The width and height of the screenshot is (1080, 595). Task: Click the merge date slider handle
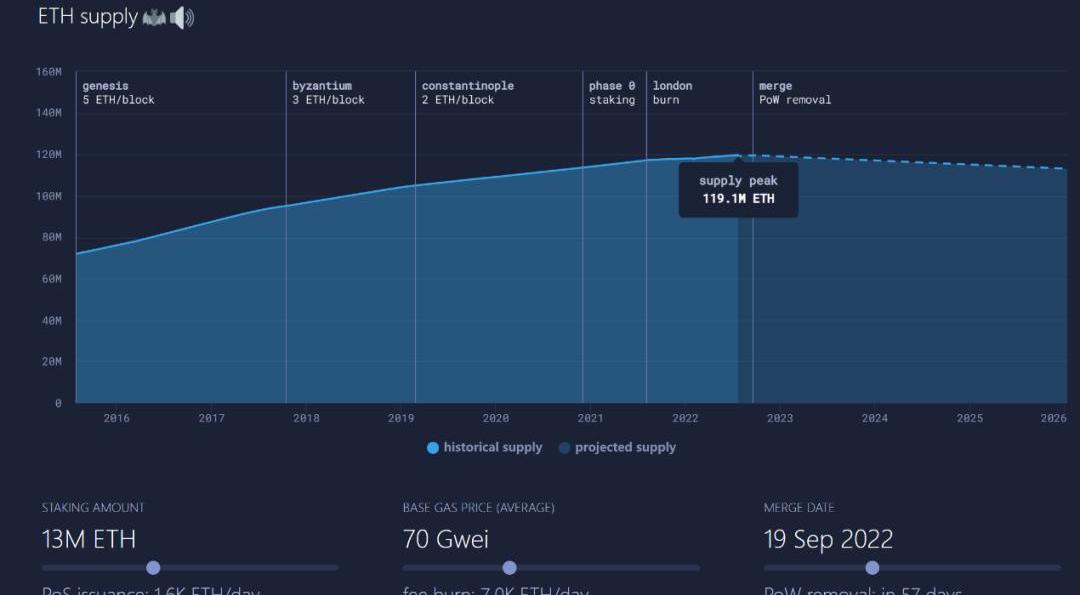click(x=872, y=568)
